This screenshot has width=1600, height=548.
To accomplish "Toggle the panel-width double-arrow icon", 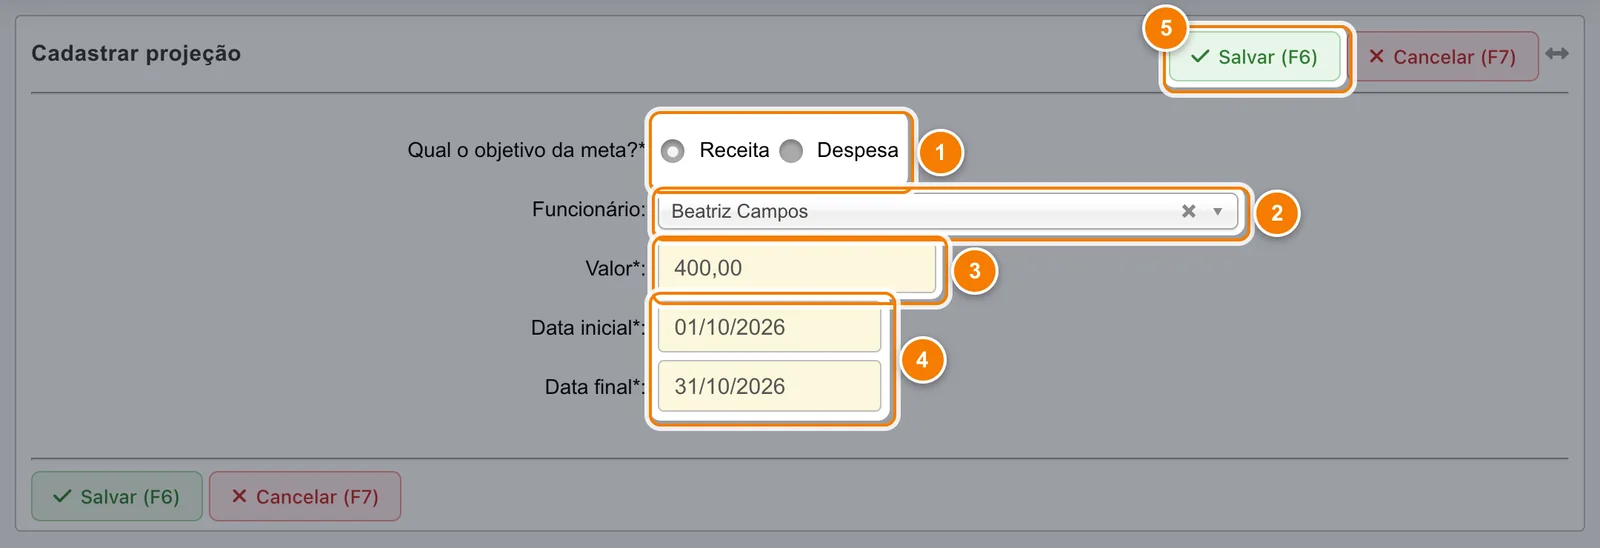I will point(1557,53).
